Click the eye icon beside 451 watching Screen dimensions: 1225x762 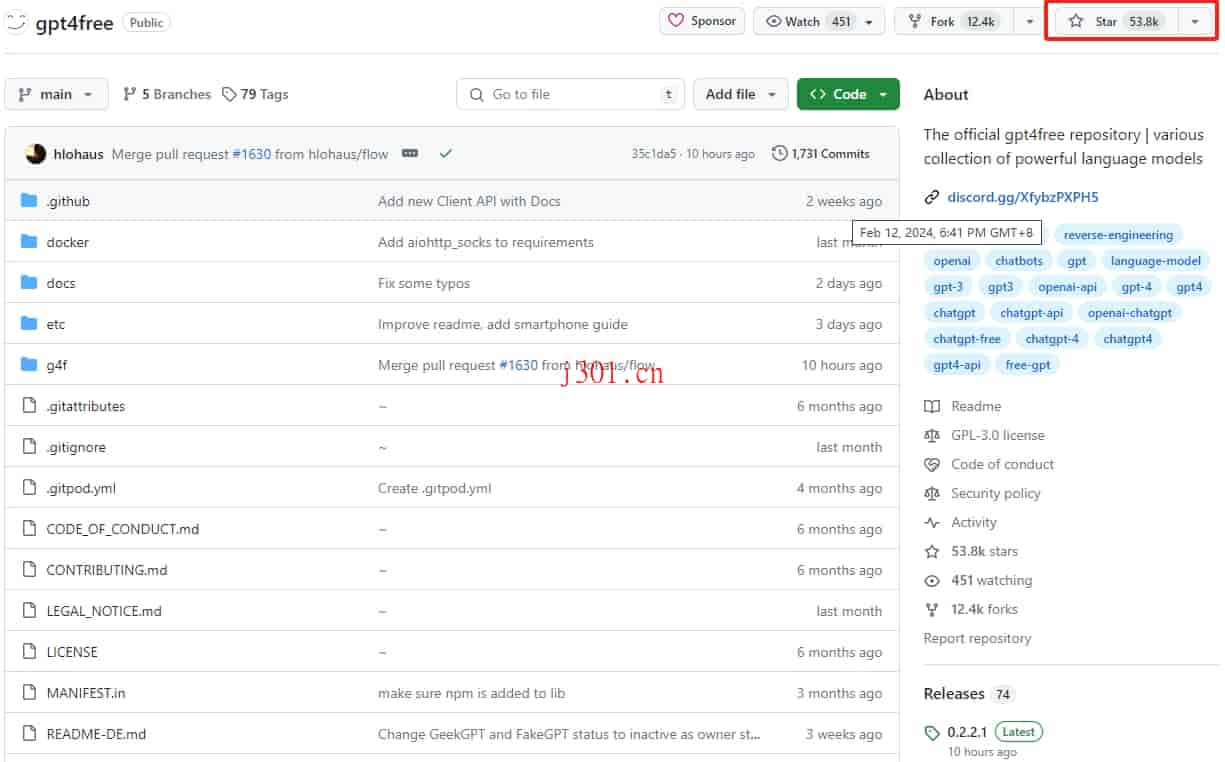click(932, 580)
